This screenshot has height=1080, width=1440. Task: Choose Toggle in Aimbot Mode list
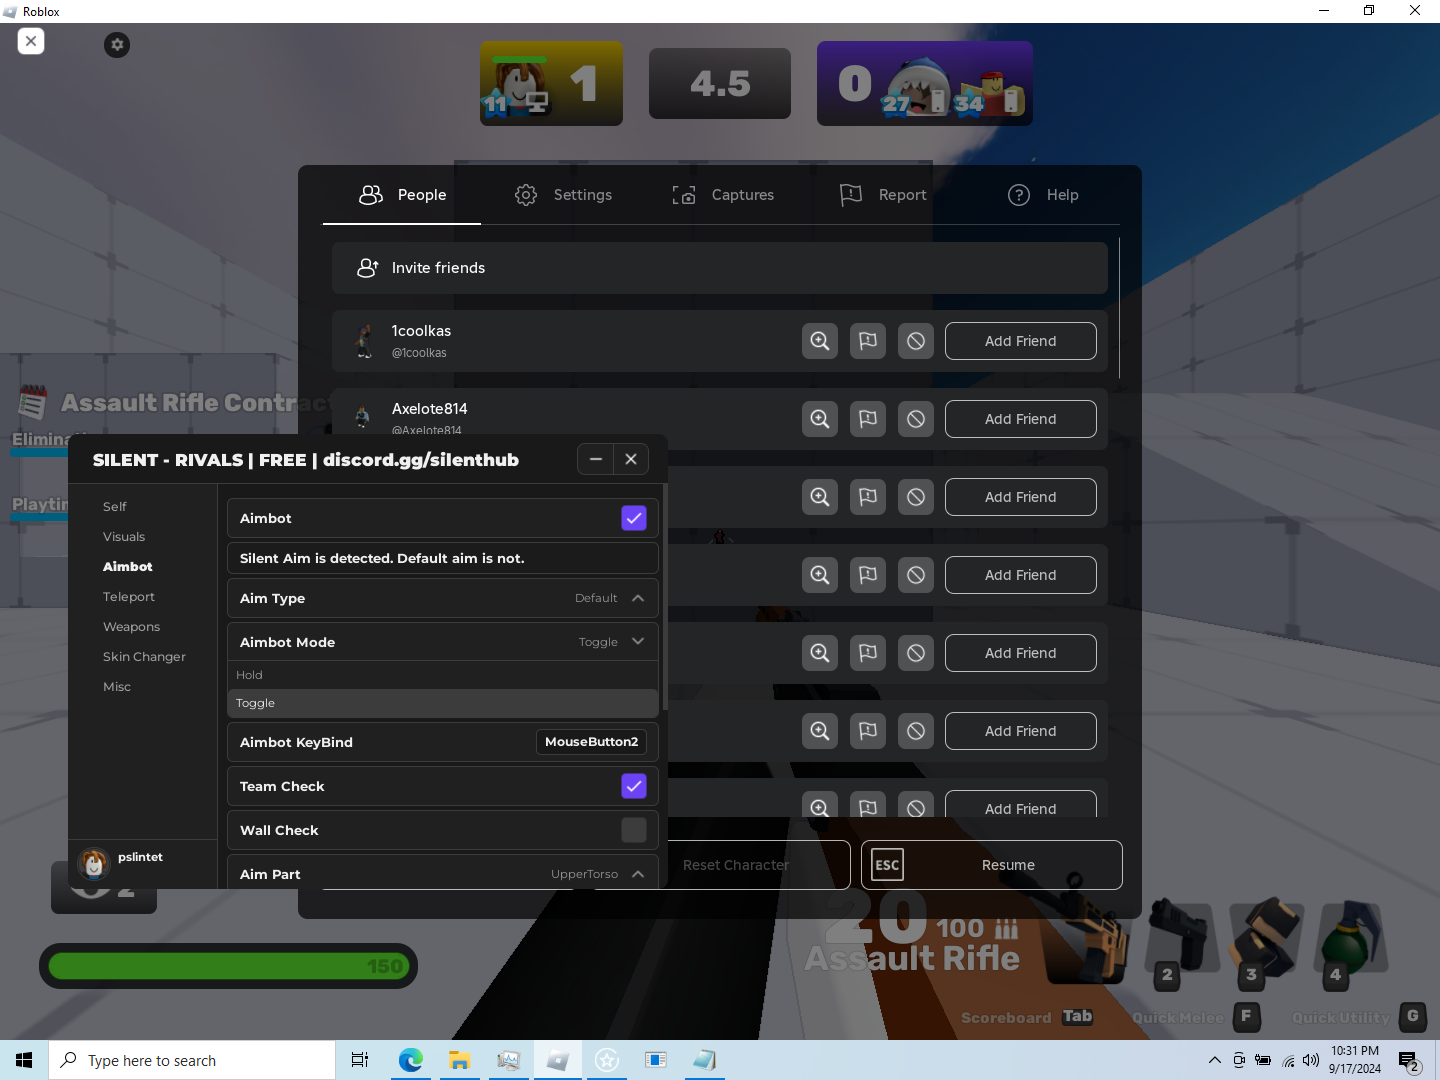point(443,703)
